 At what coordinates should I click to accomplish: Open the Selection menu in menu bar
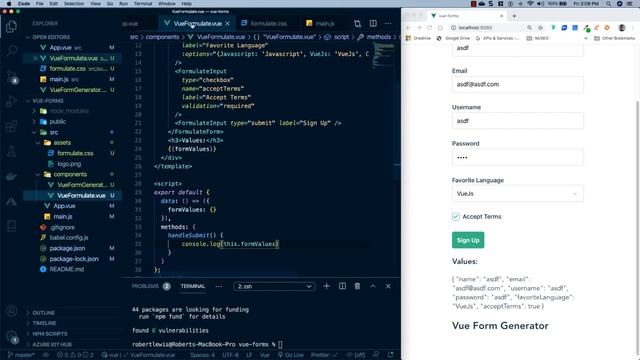point(74,4)
